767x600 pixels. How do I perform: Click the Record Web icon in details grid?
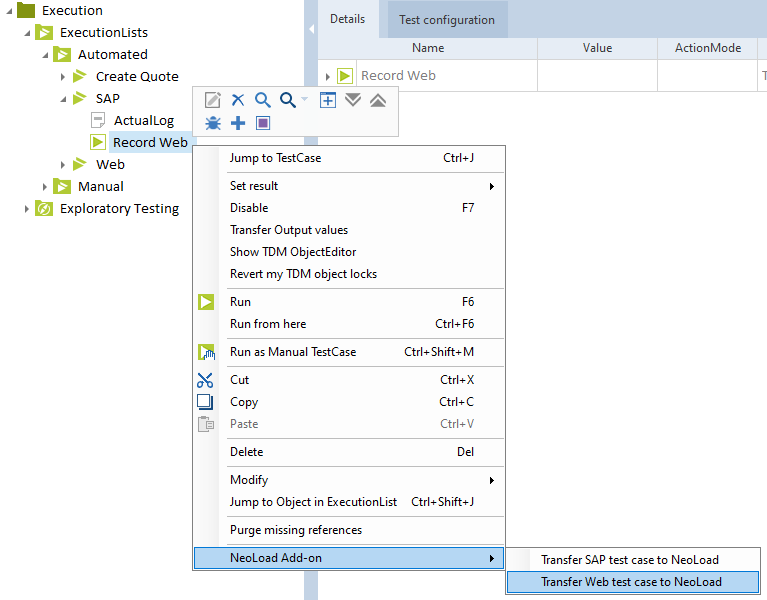[345, 75]
